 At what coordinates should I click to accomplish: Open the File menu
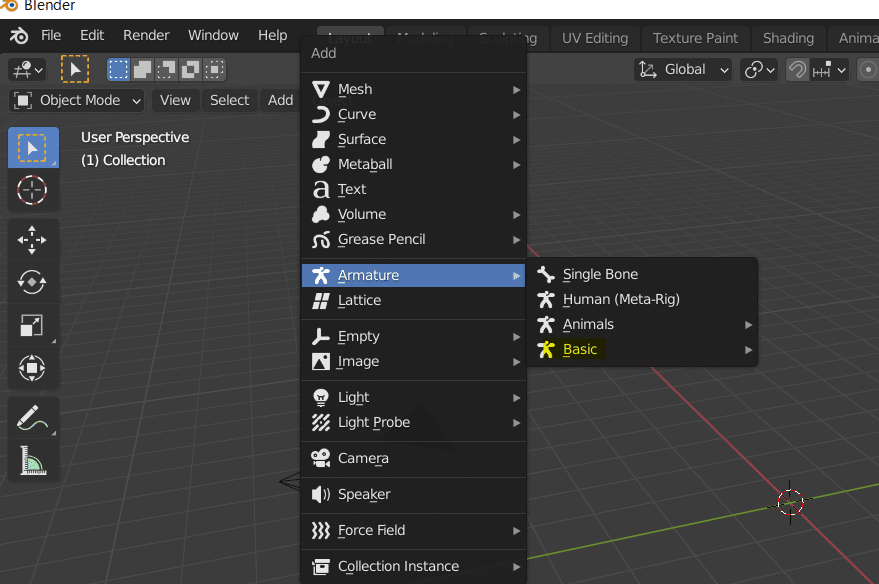[51, 35]
